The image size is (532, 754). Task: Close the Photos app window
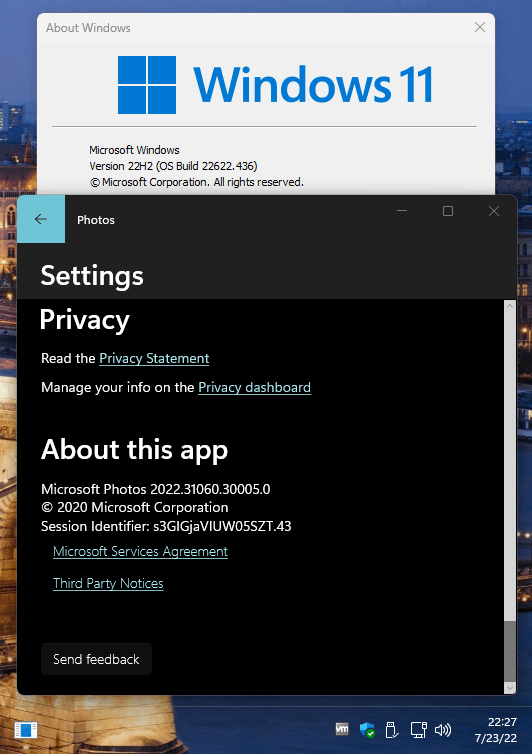(x=494, y=211)
